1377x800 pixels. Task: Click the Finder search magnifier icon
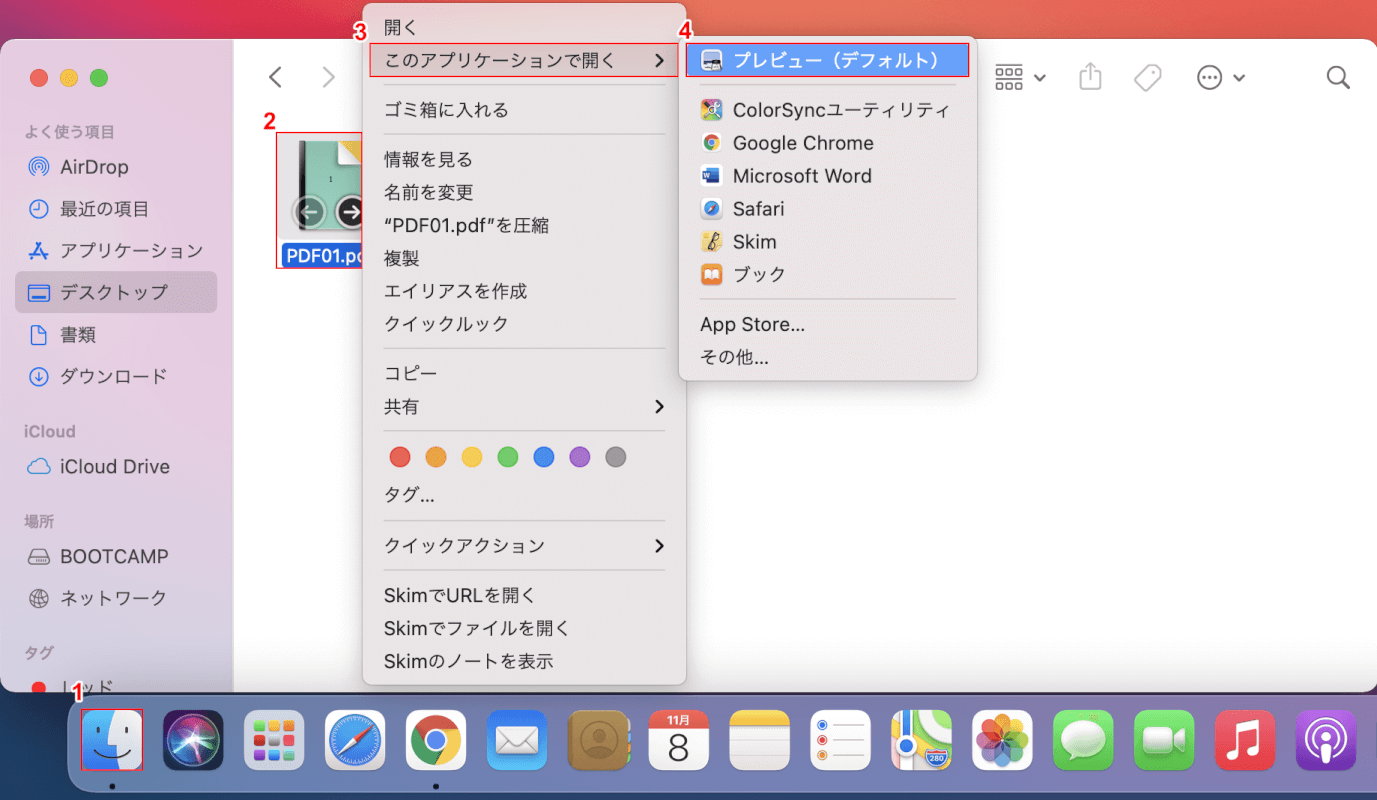click(1338, 77)
